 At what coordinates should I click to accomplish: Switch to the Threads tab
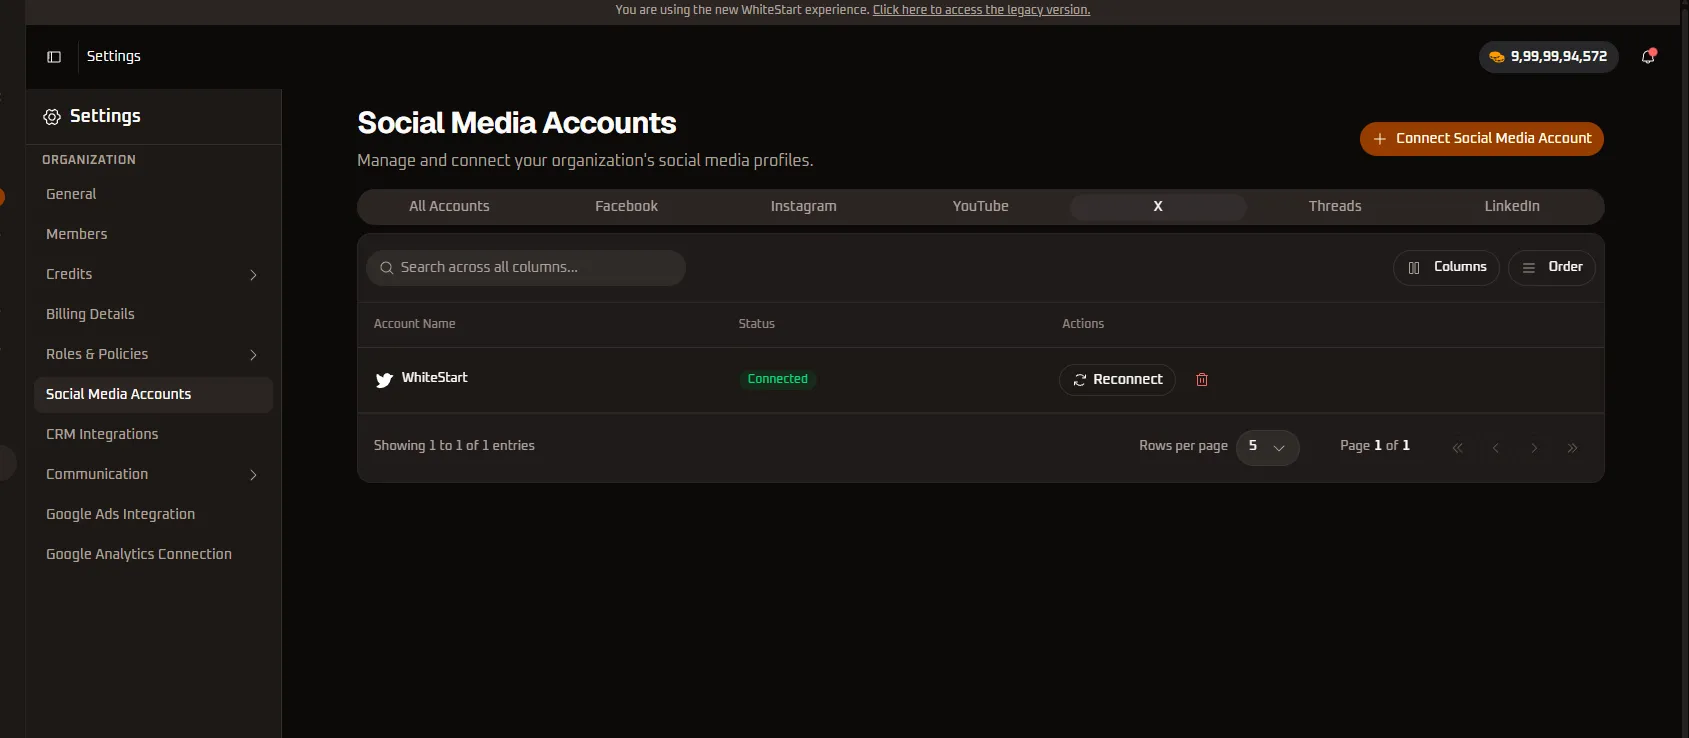click(x=1335, y=206)
